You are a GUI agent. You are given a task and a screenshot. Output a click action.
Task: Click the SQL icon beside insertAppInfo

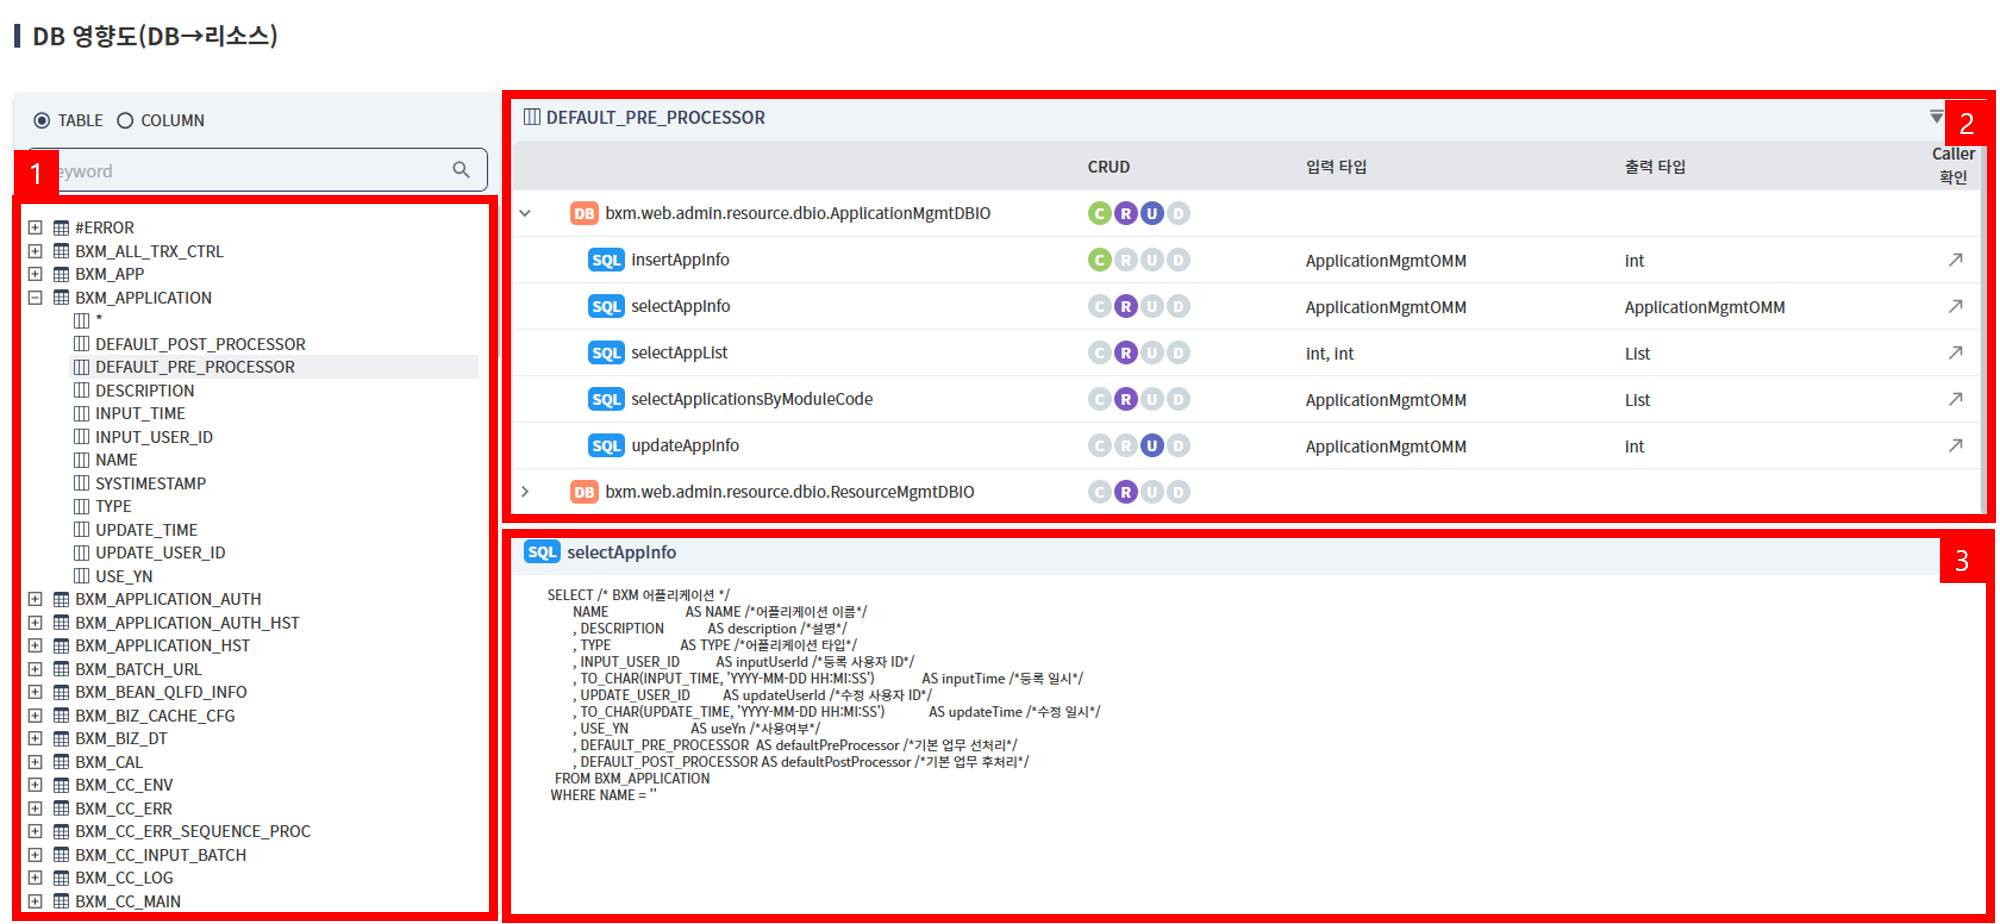click(x=605, y=259)
